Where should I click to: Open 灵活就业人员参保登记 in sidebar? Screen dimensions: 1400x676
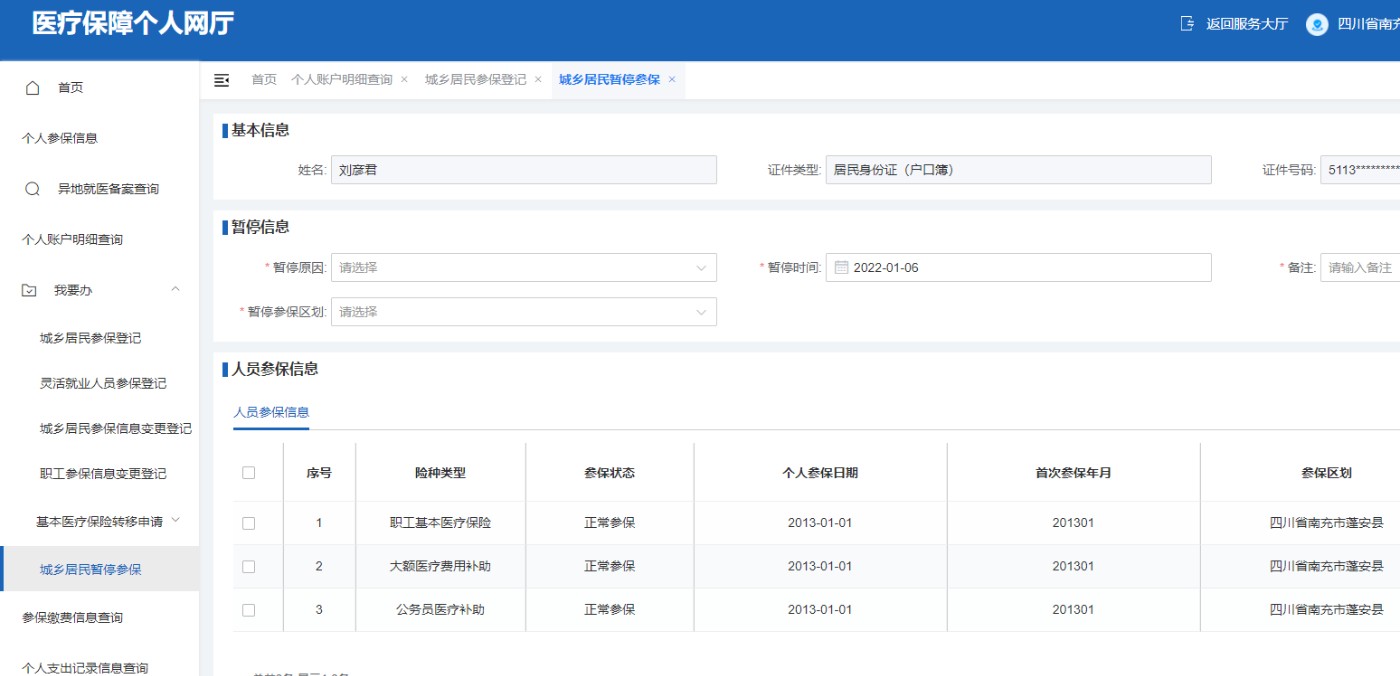point(103,384)
